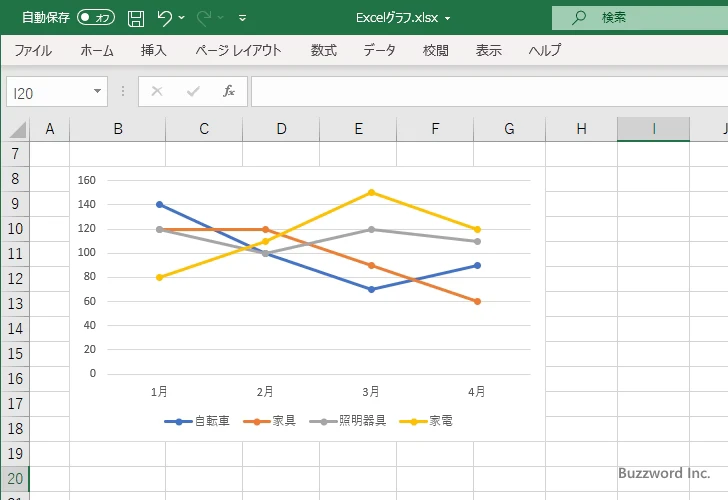This screenshot has width=728, height=500.
Task: Select row 19 header
Action: point(15,454)
